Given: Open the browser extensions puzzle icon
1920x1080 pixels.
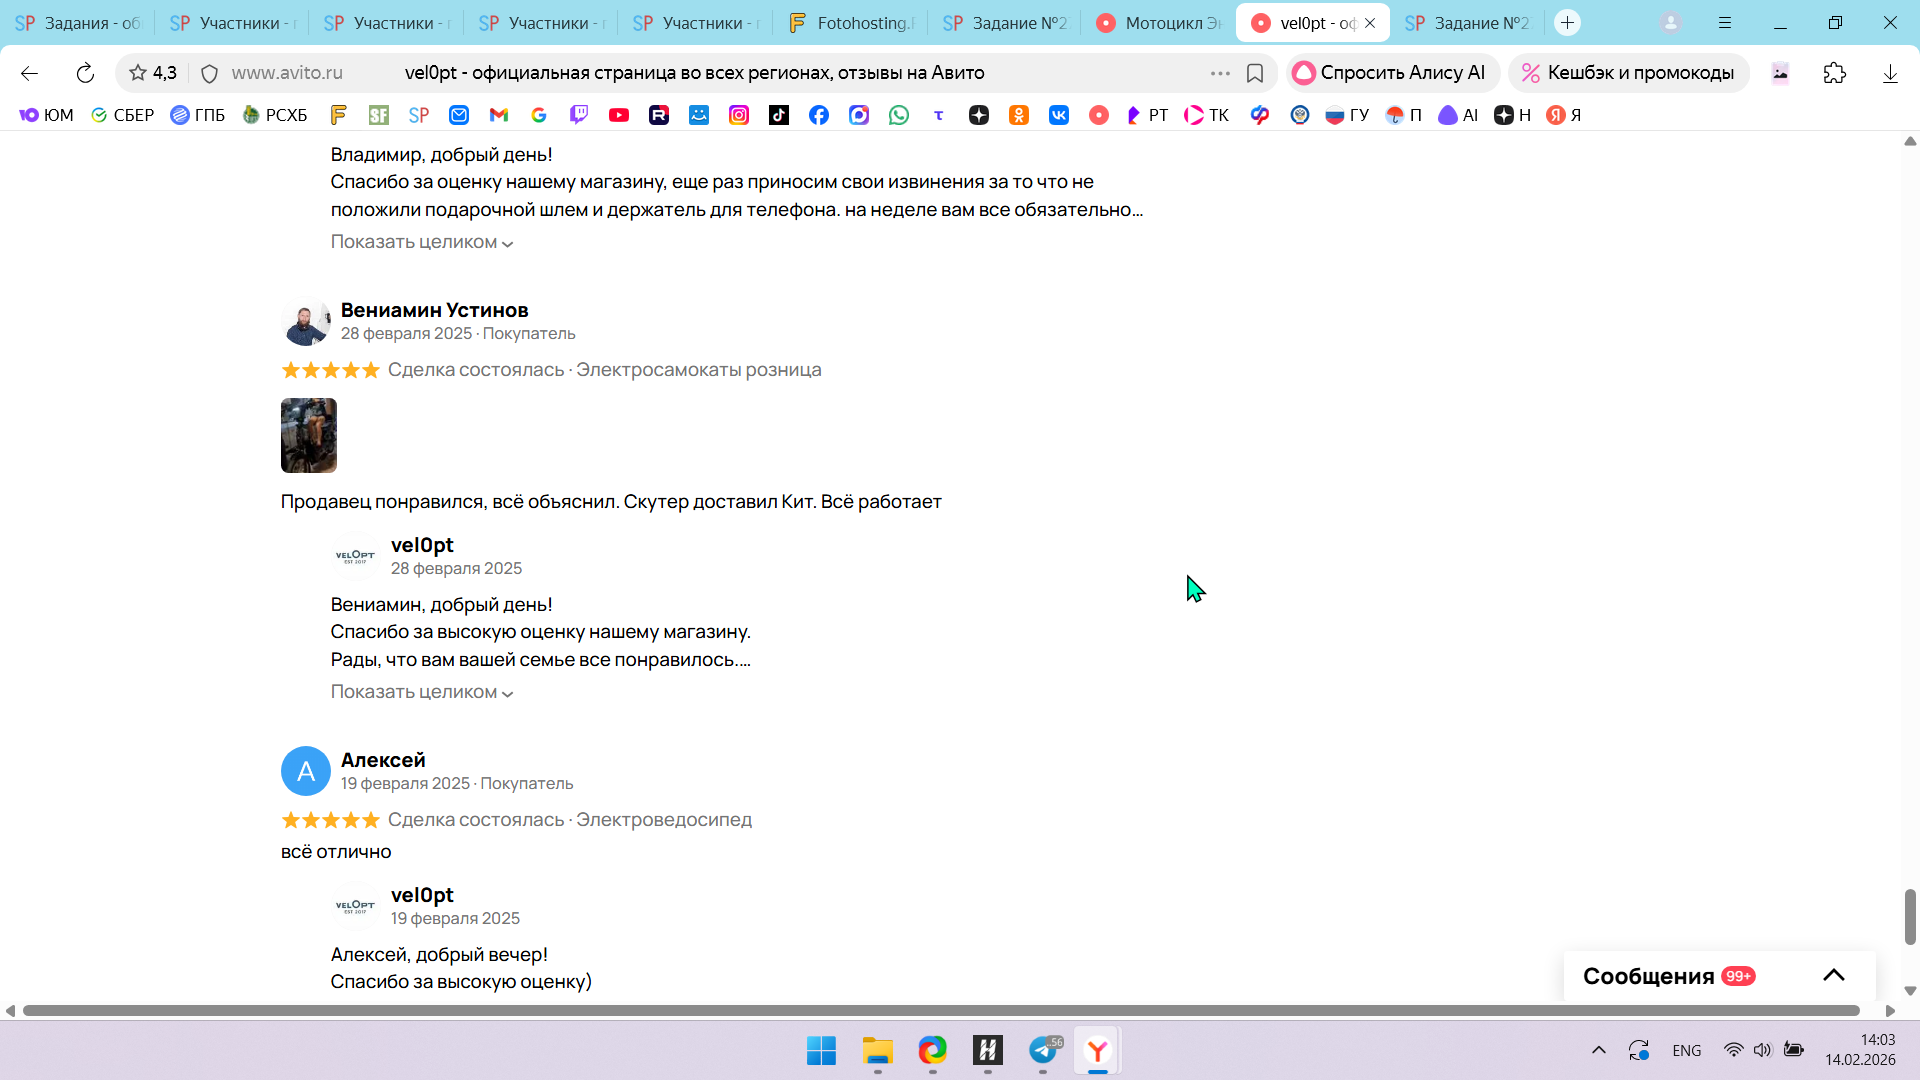Looking at the screenshot, I should pos(1834,73).
